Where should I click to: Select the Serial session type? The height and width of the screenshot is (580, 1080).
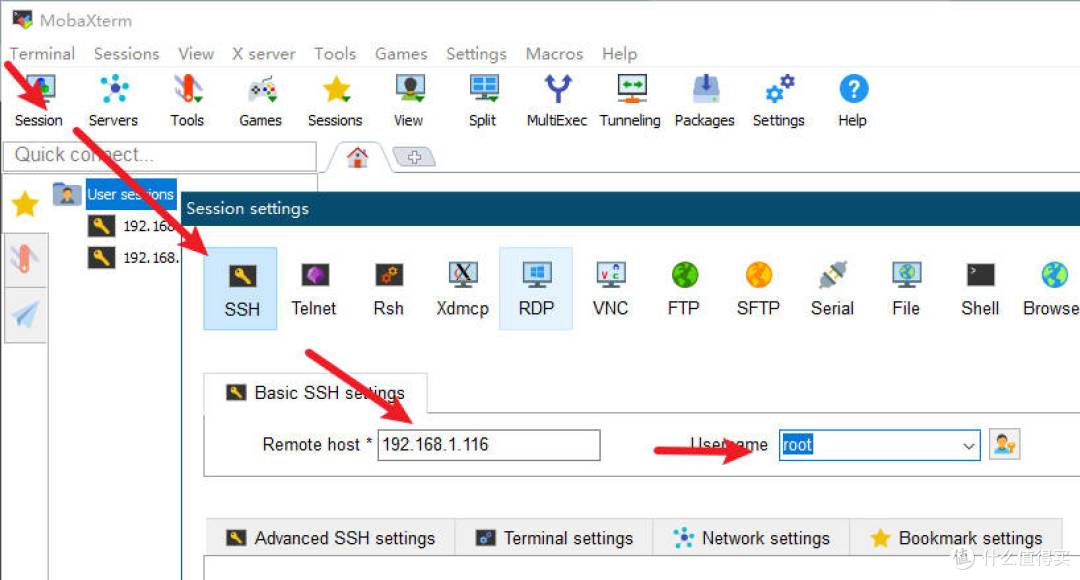832,289
